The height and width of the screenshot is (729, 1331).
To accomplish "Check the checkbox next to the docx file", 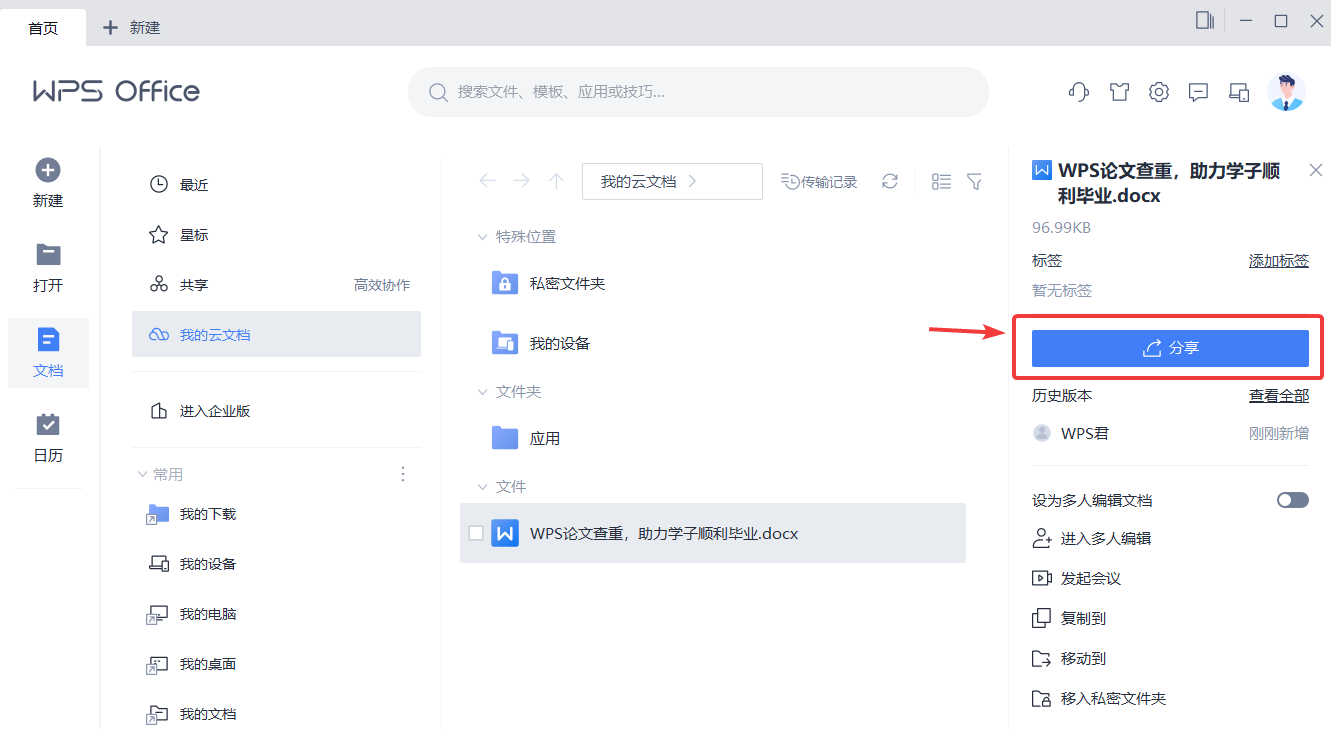I will (x=476, y=533).
